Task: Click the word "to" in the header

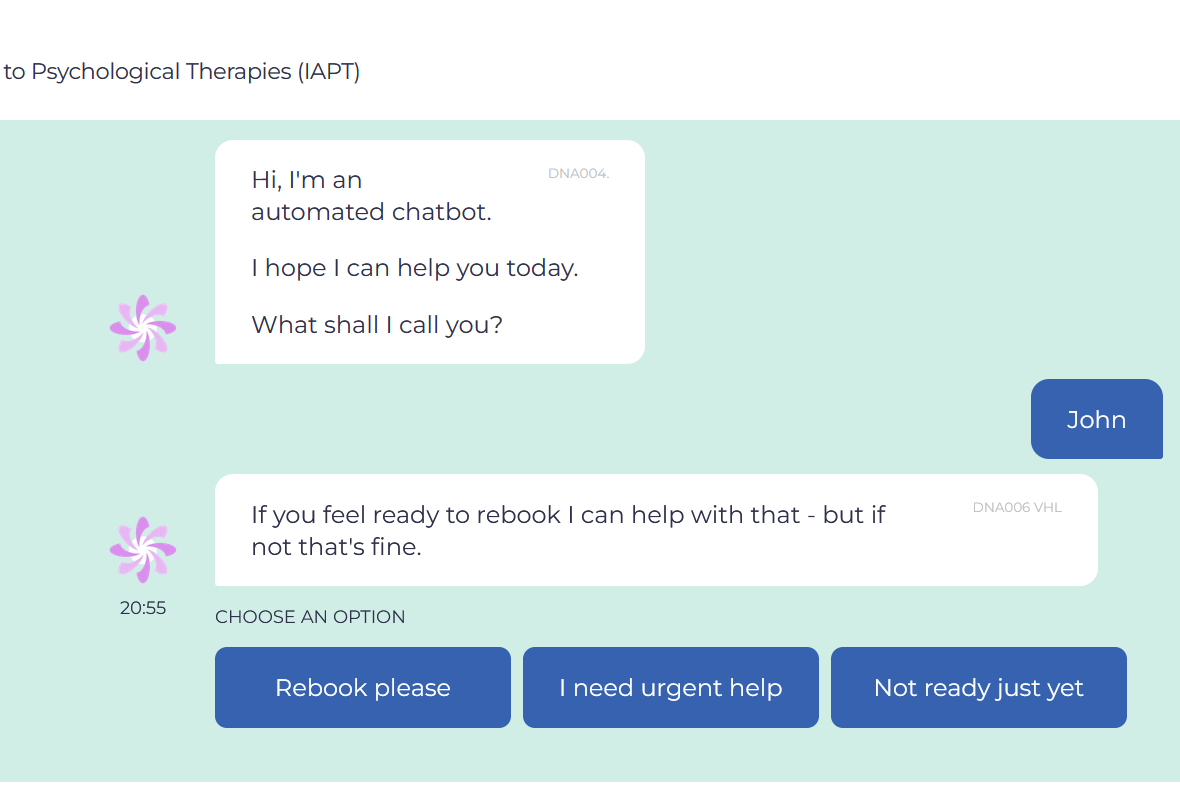Action: pyautogui.click(x=14, y=72)
